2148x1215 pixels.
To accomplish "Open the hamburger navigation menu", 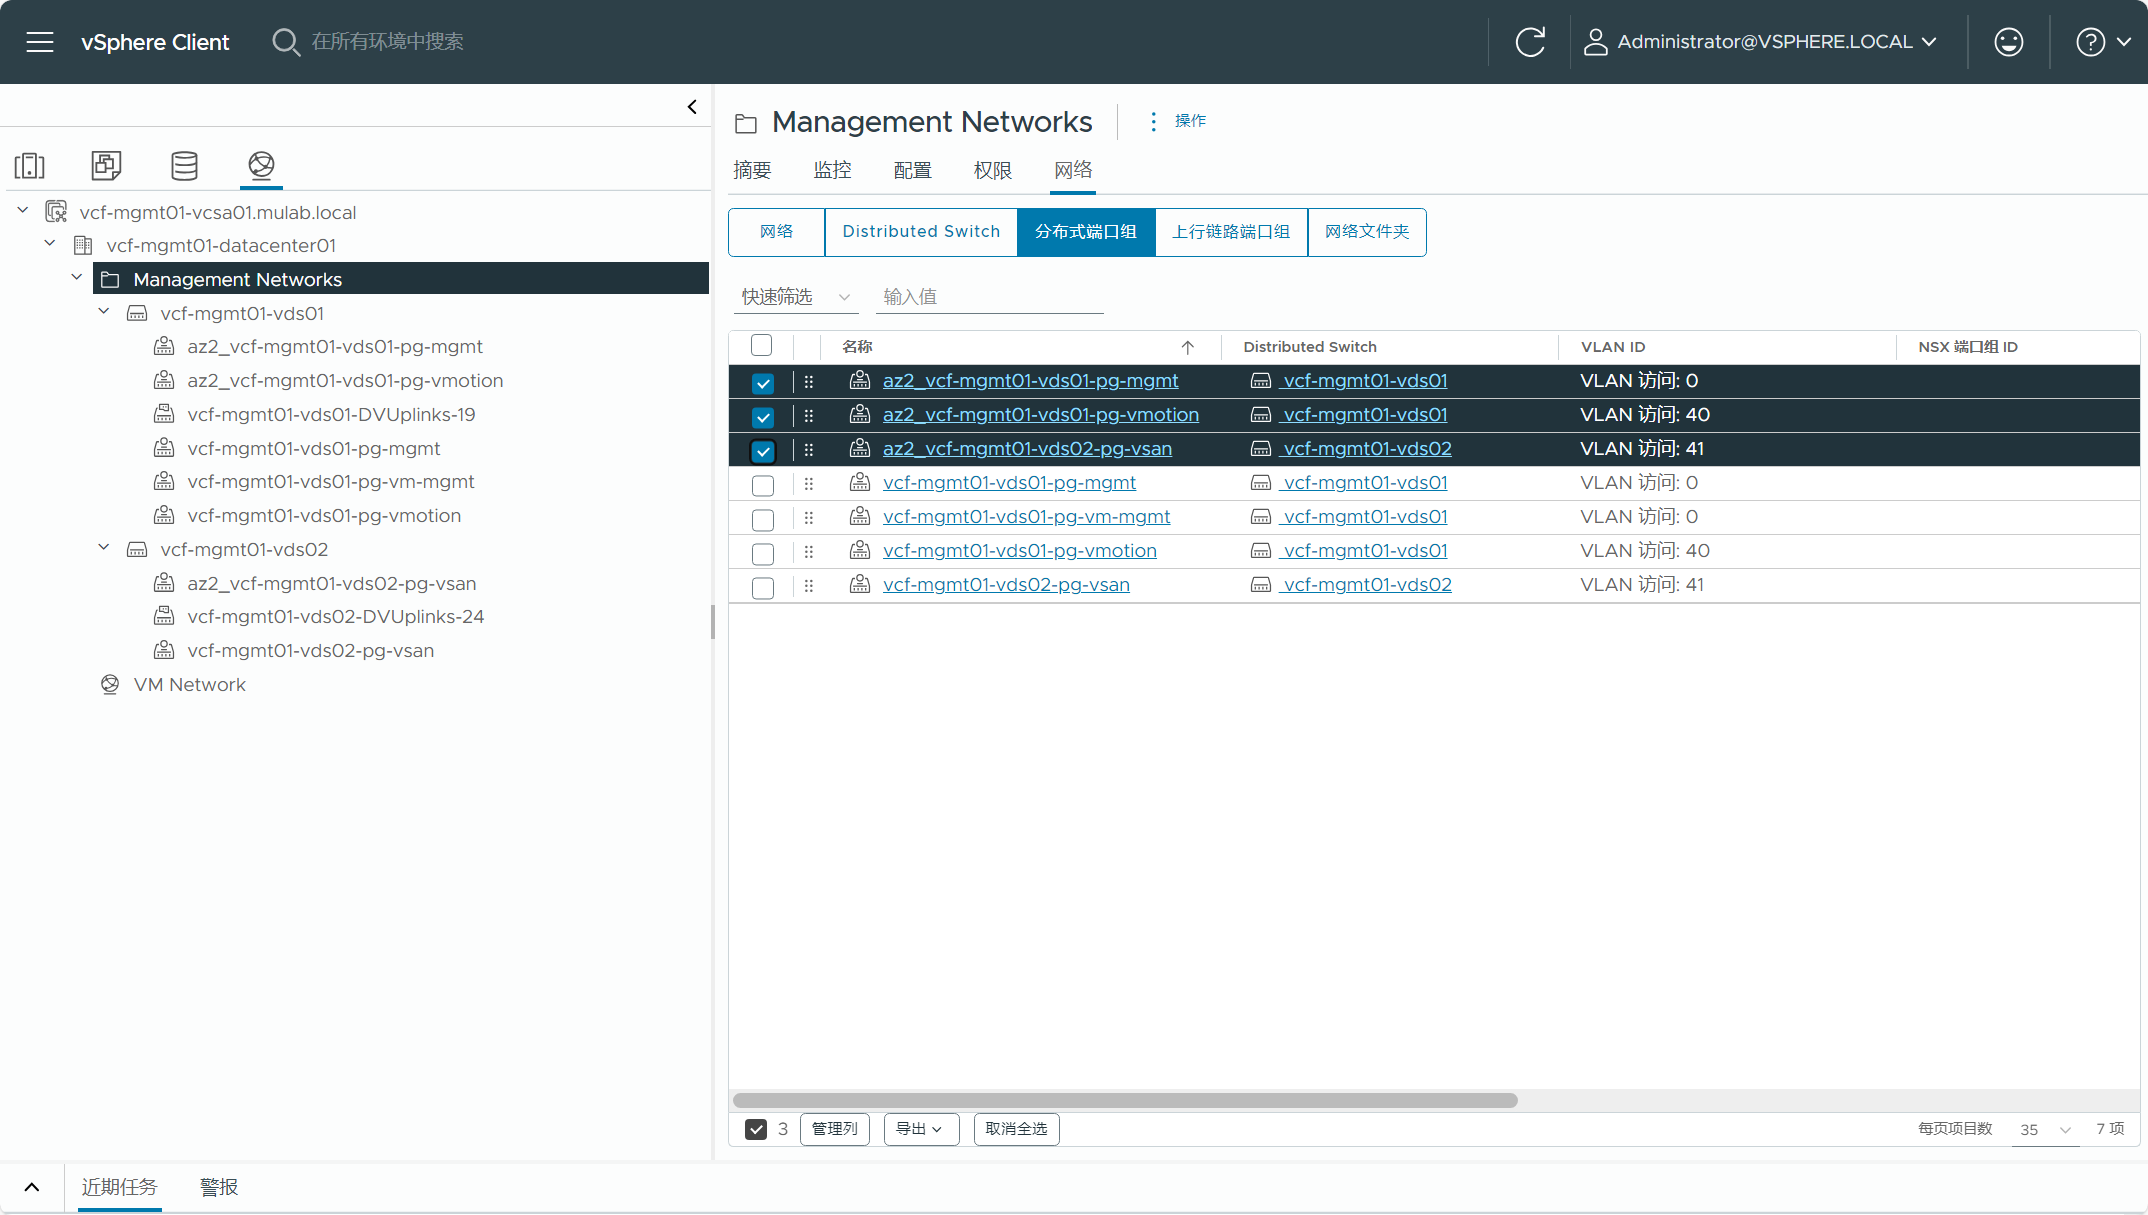I will (x=40, y=42).
